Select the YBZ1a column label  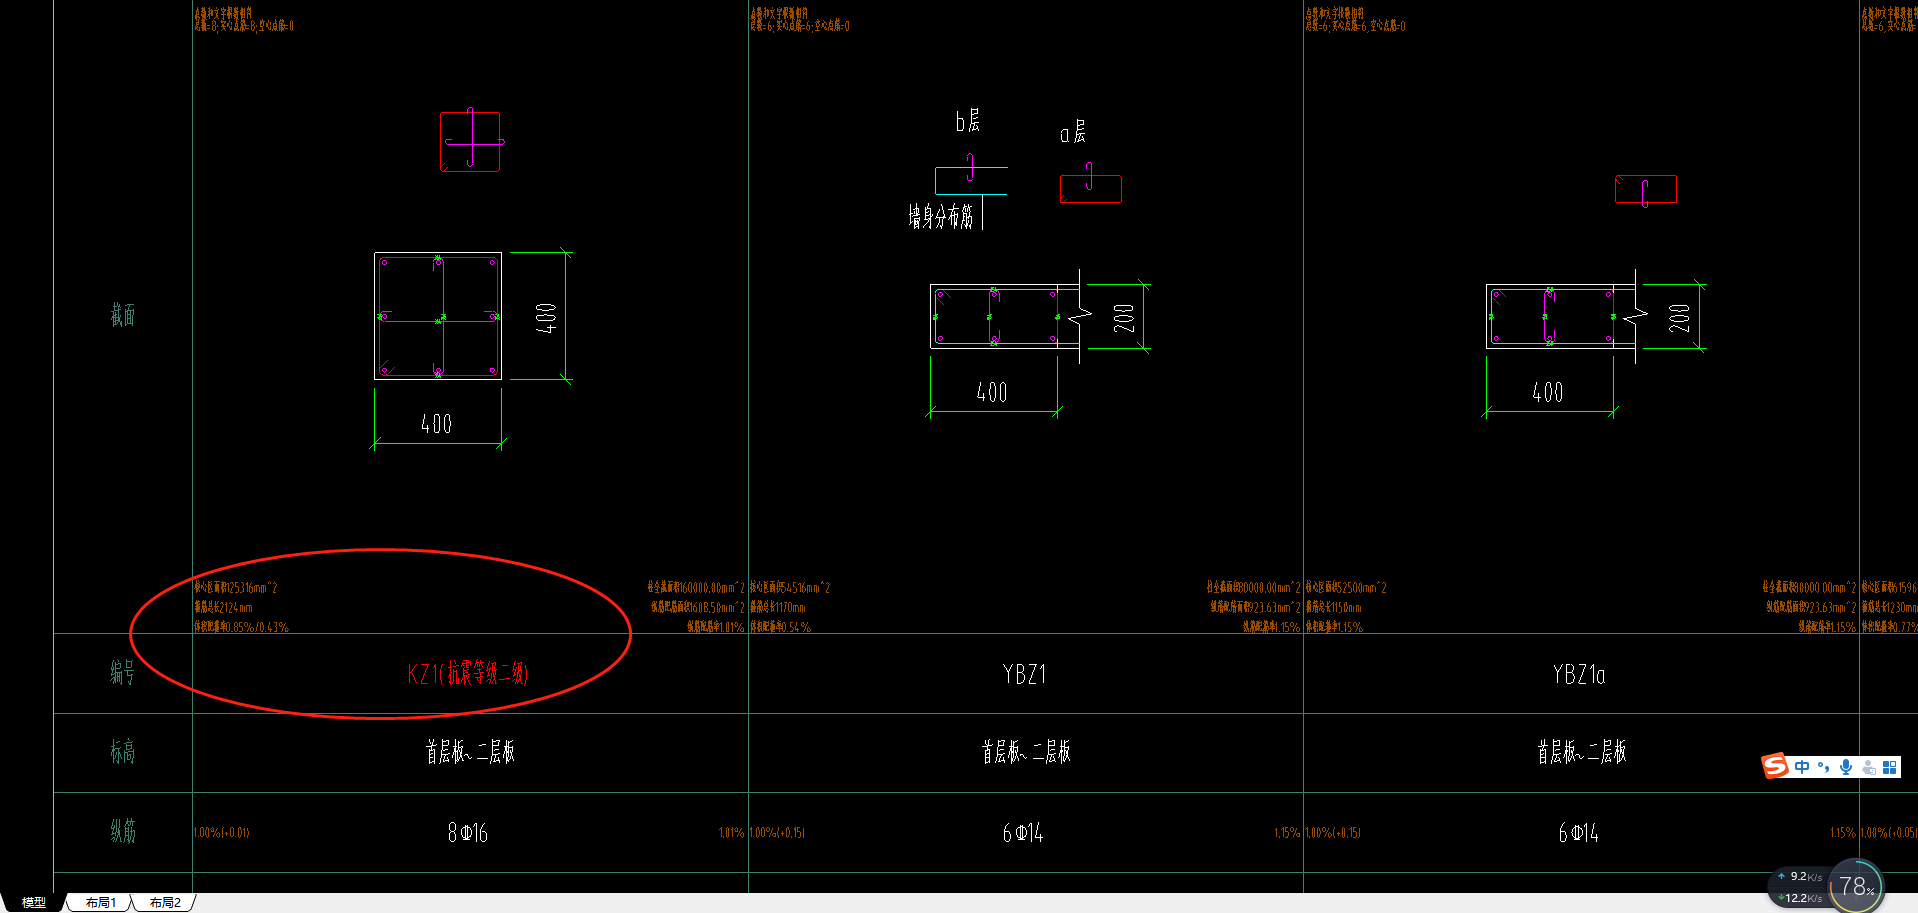click(x=1579, y=674)
